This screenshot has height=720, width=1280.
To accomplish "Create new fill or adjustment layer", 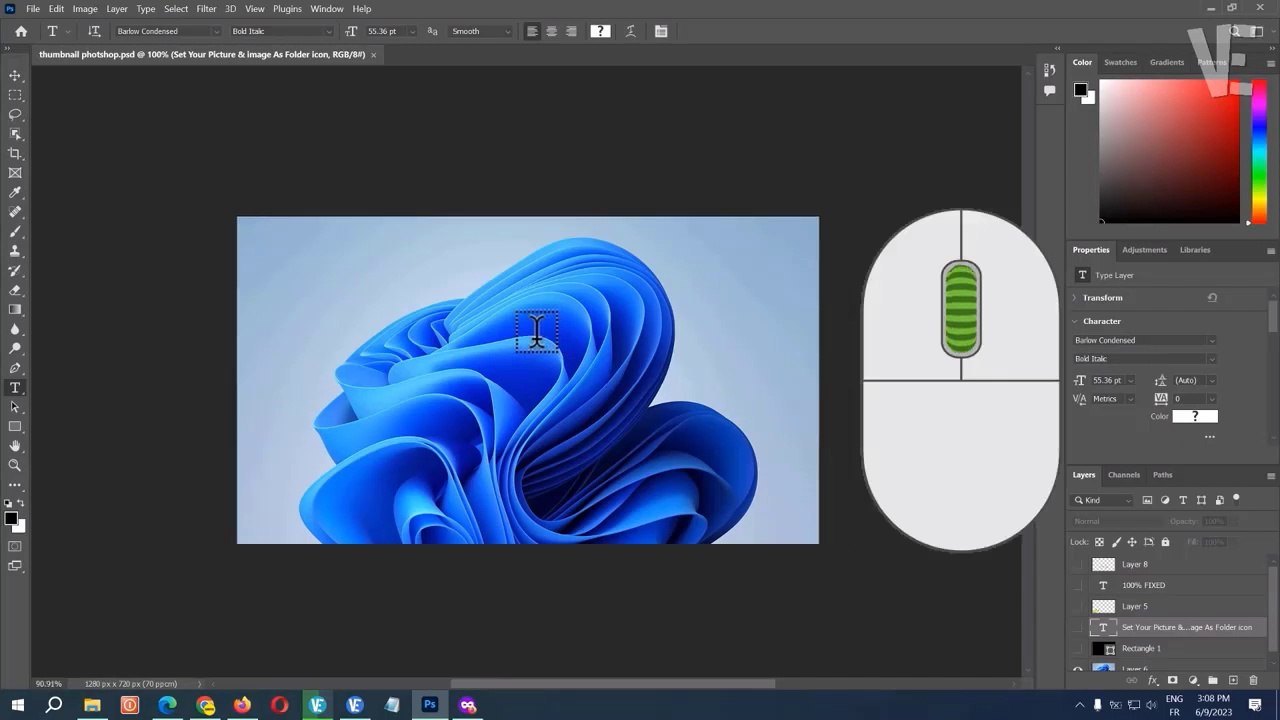I will (1193, 680).
